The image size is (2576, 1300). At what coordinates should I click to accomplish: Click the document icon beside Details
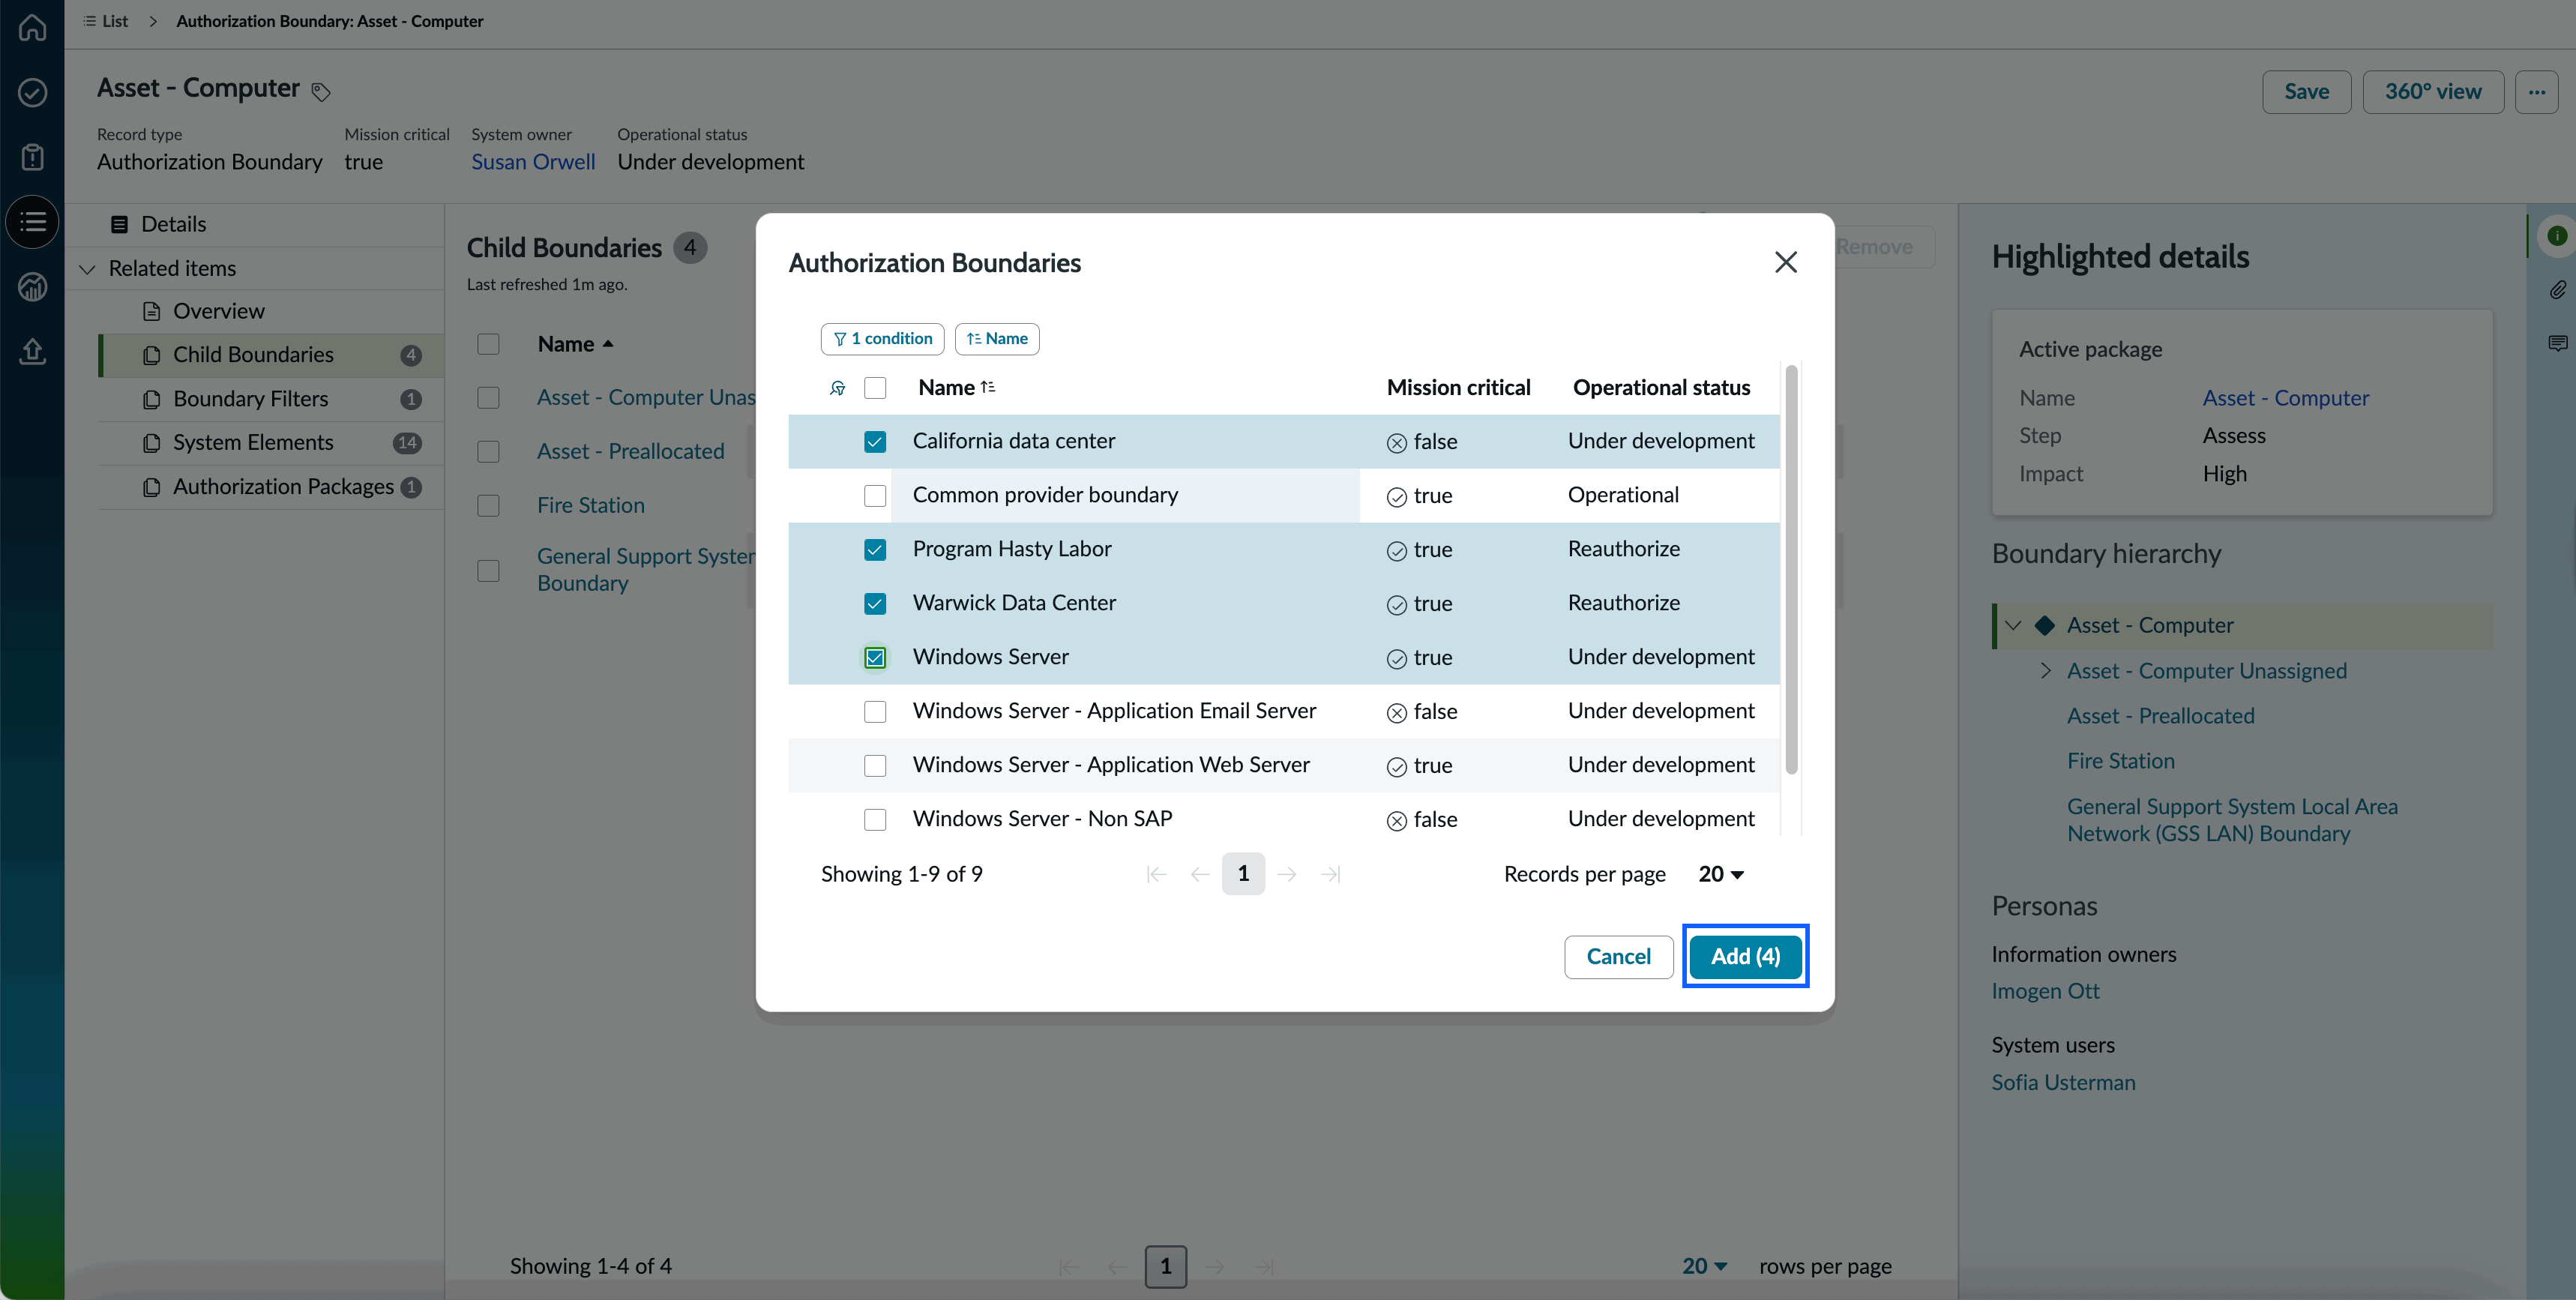coord(119,224)
